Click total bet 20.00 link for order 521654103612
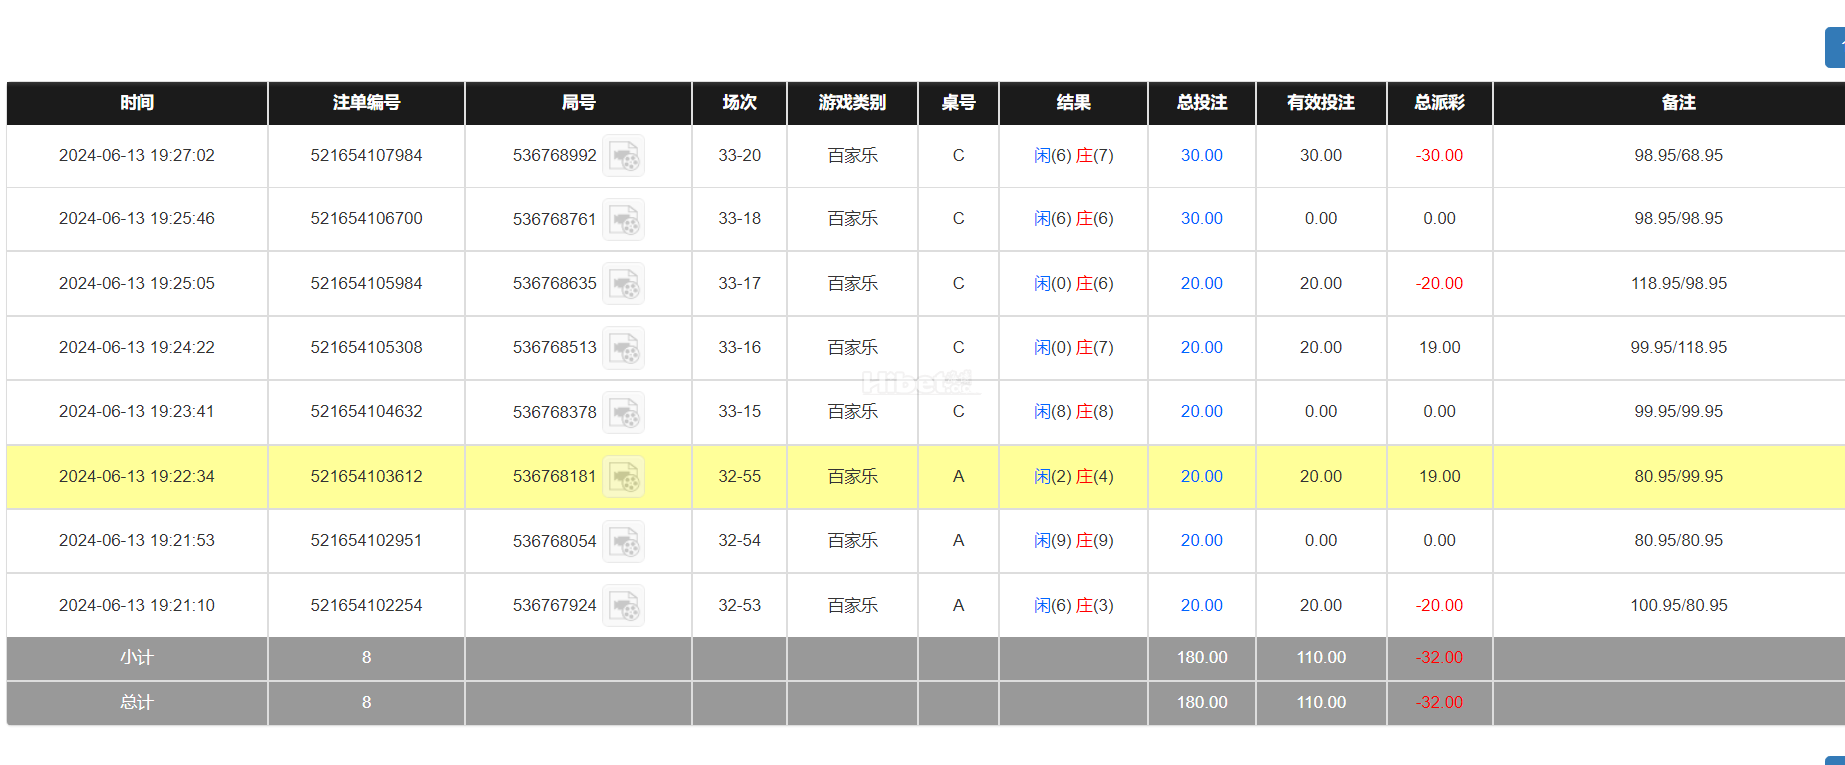The width and height of the screenshot is (1845, 765). click(x=1201, y=476)
